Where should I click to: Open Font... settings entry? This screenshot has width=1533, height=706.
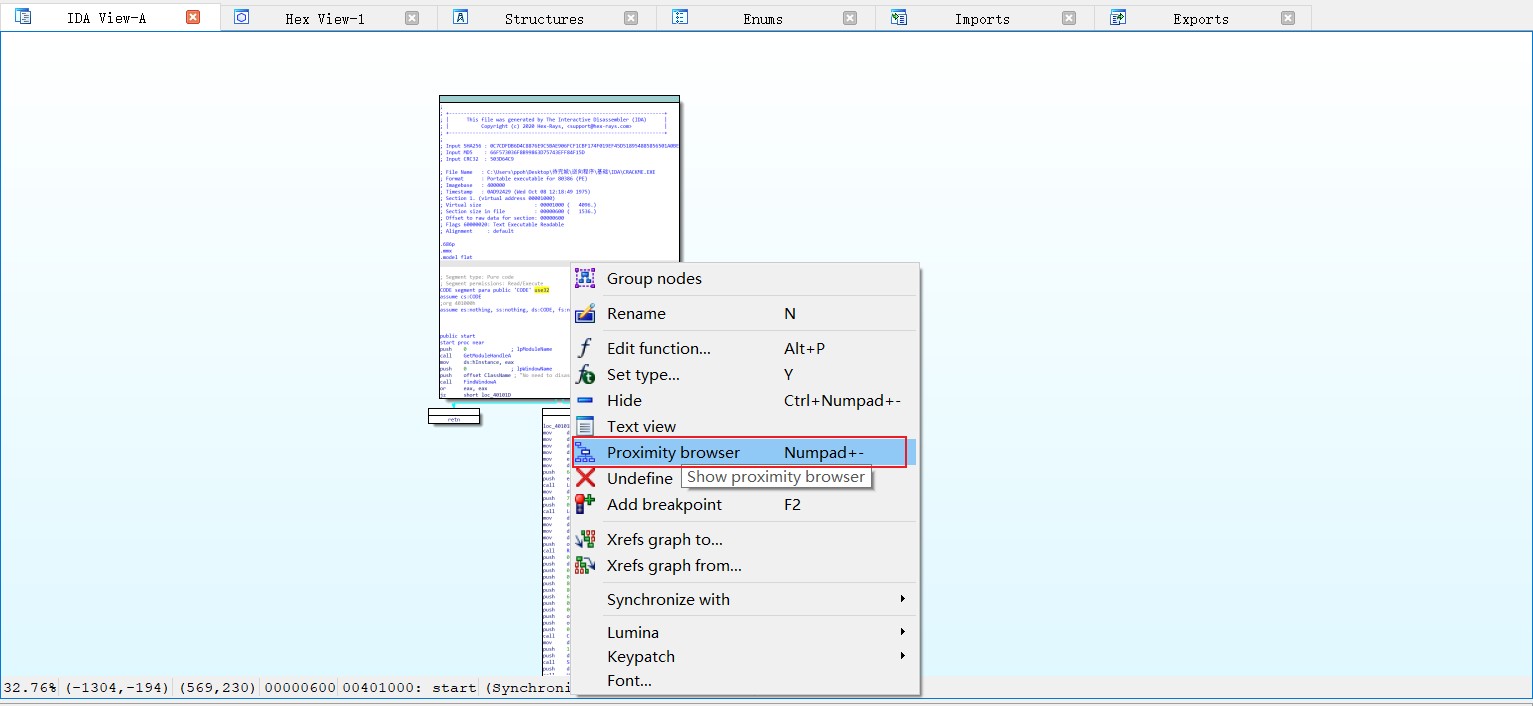click(x=629, y=681)
